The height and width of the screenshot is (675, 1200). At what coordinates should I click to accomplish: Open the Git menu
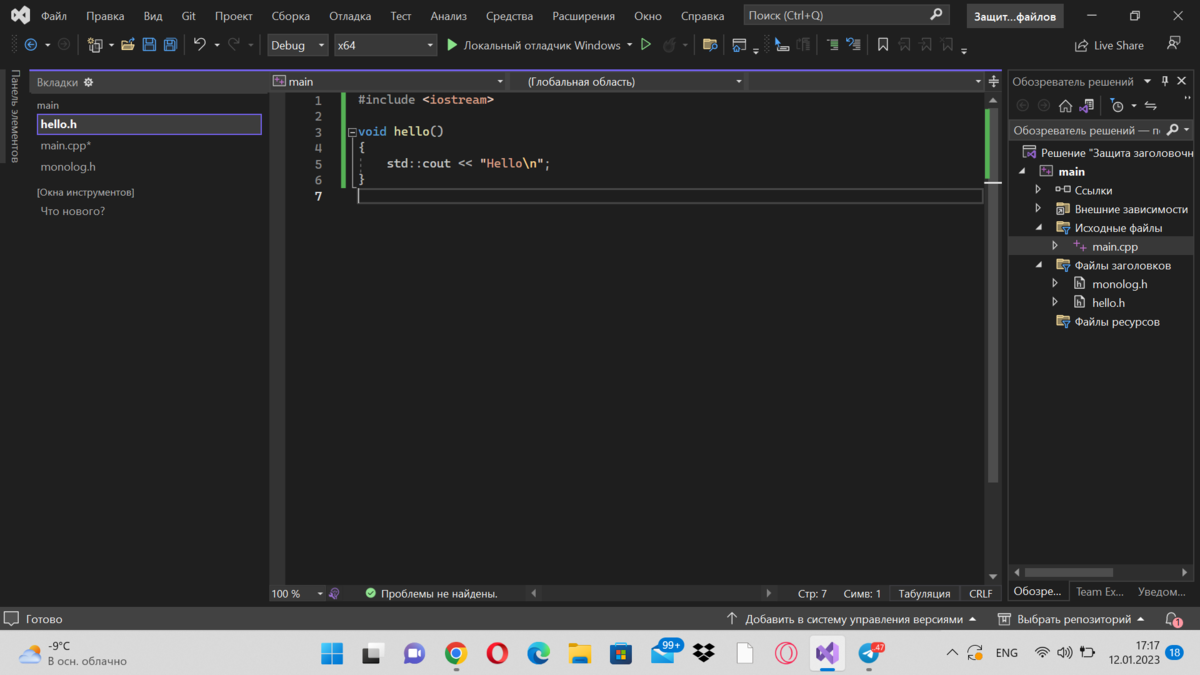tap(189, 16)
